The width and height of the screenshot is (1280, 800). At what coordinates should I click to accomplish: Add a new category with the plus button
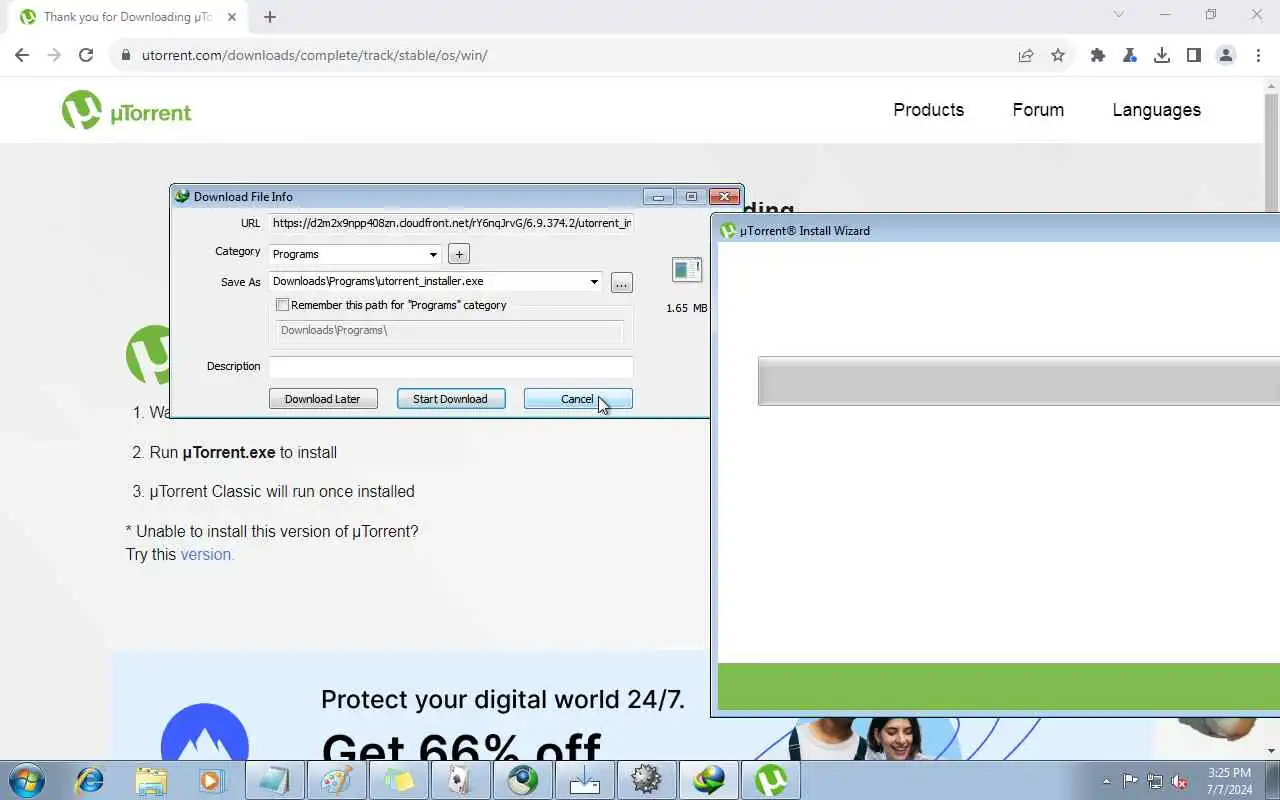[458, 254]
